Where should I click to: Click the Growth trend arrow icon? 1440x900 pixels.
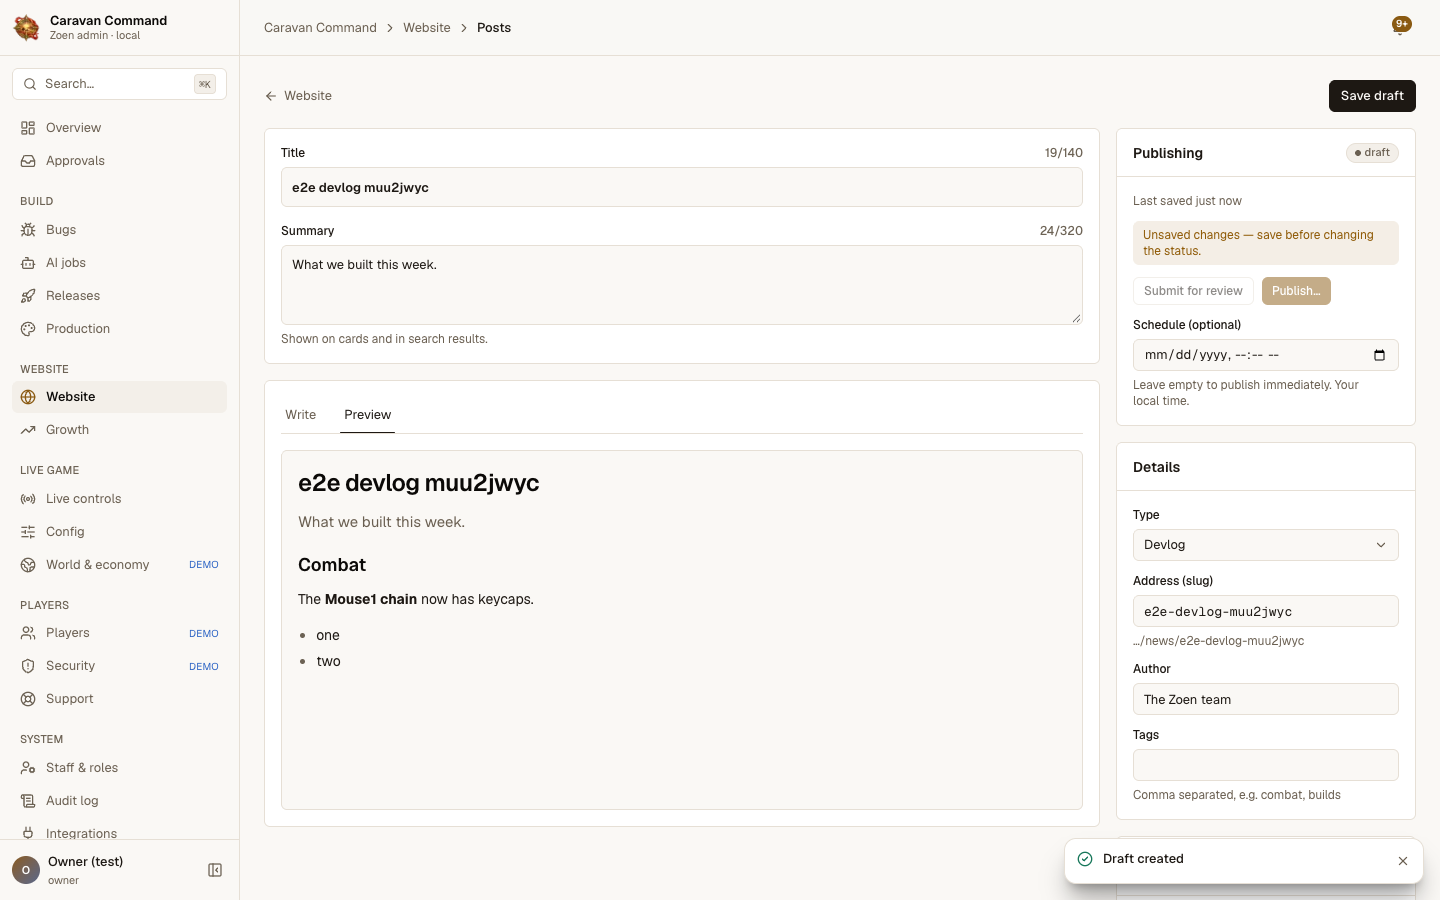pos(28,430)
